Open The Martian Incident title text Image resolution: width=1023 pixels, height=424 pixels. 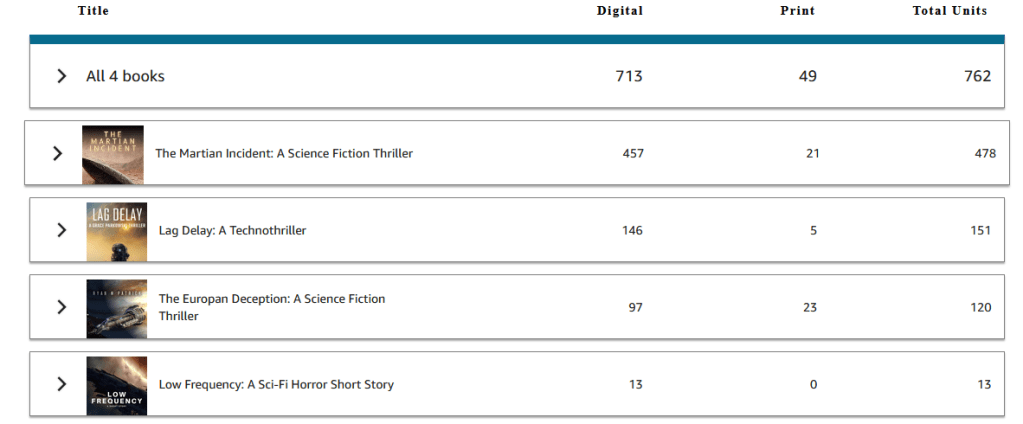pyautogui.click(x=284, y=154)
